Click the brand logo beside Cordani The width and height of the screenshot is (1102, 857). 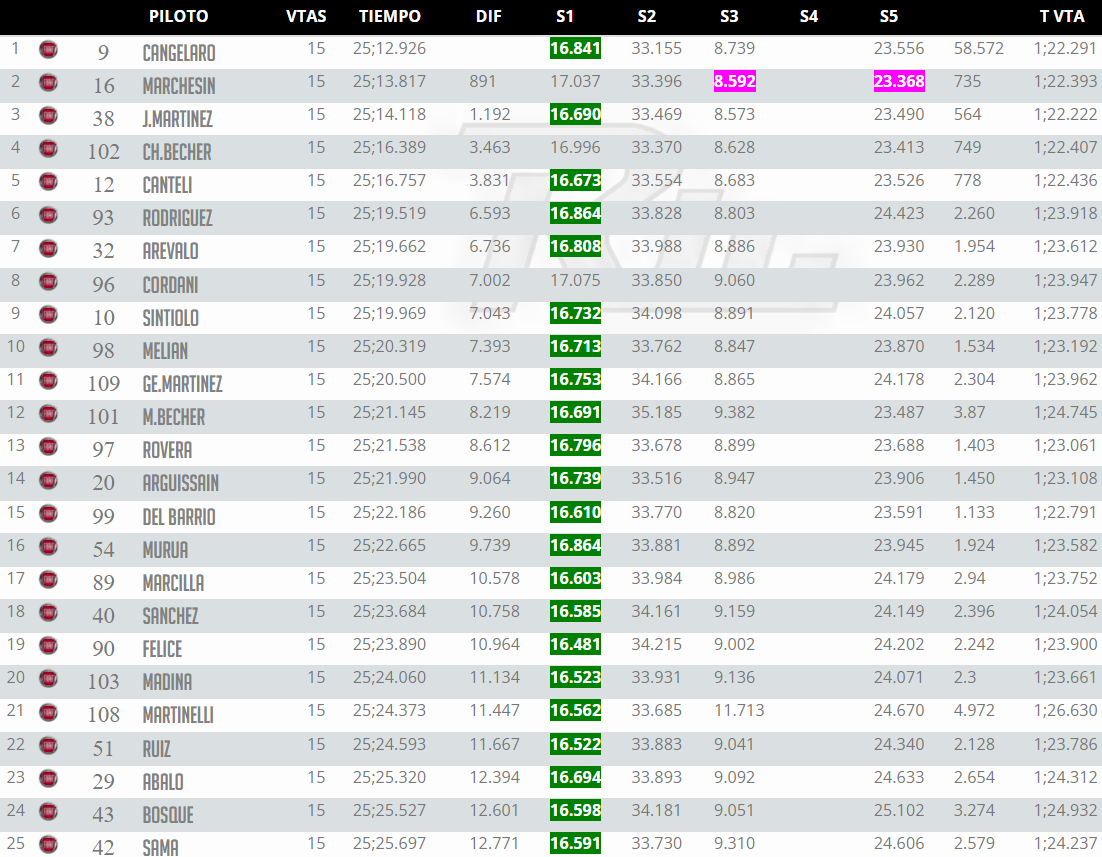[x=48, y=281]
